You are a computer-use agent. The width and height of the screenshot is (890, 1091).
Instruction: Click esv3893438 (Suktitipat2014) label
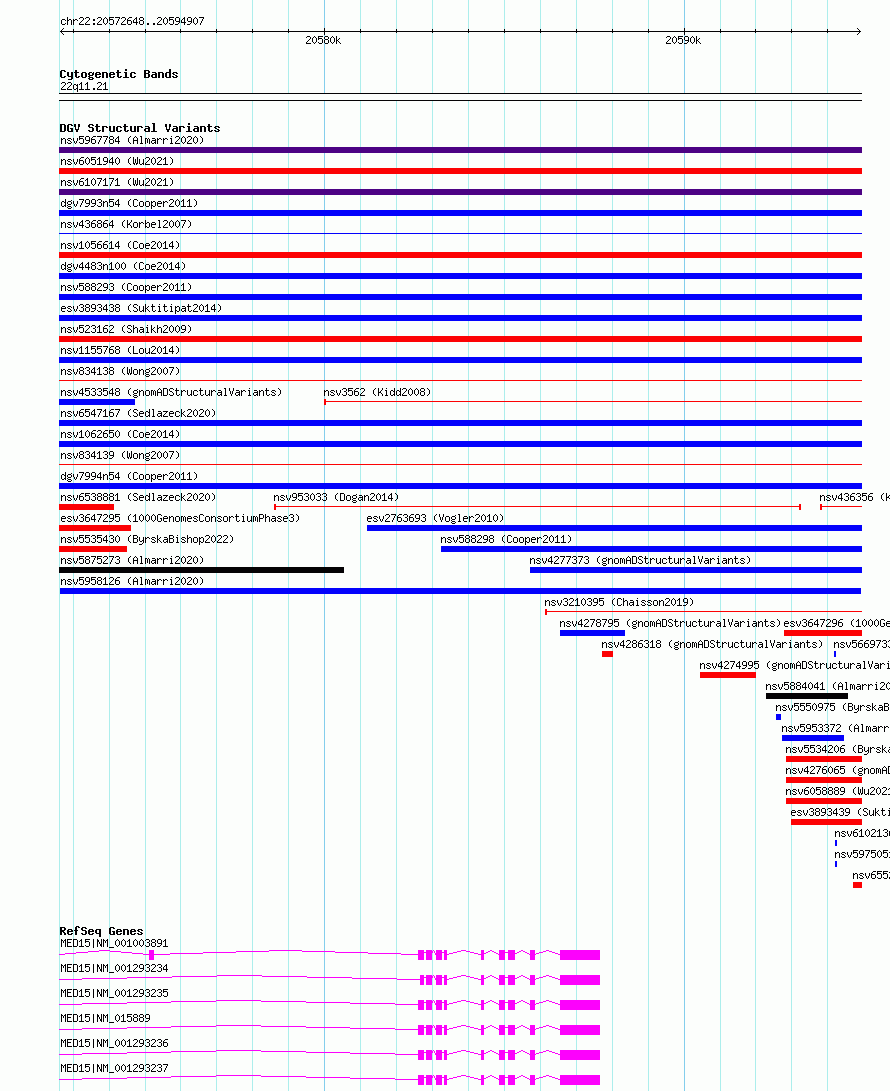141,308
